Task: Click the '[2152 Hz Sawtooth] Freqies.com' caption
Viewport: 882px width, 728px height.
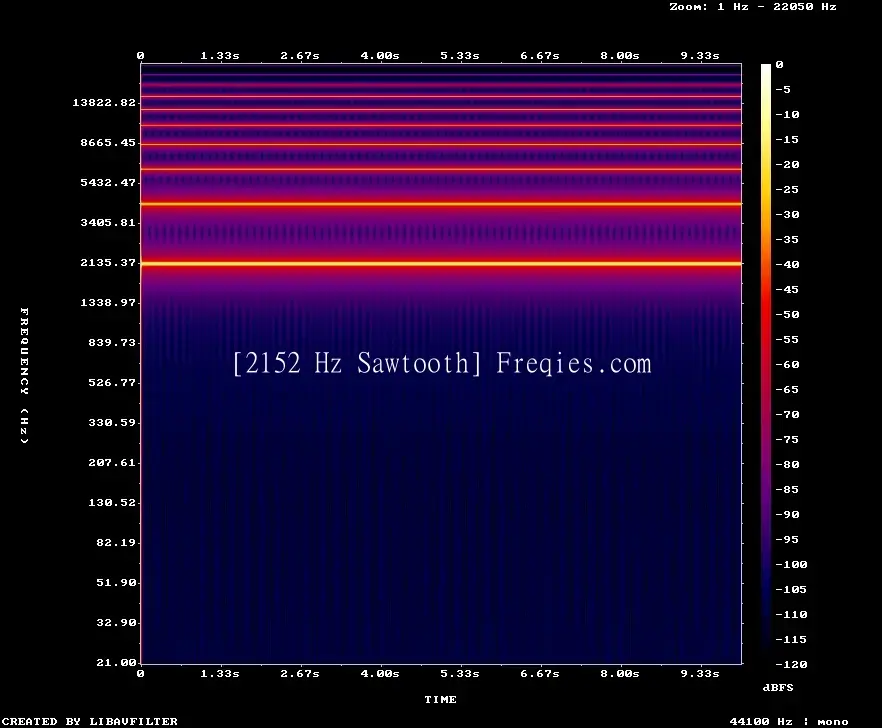Action: pyautogui.click(x=442, y=363)
